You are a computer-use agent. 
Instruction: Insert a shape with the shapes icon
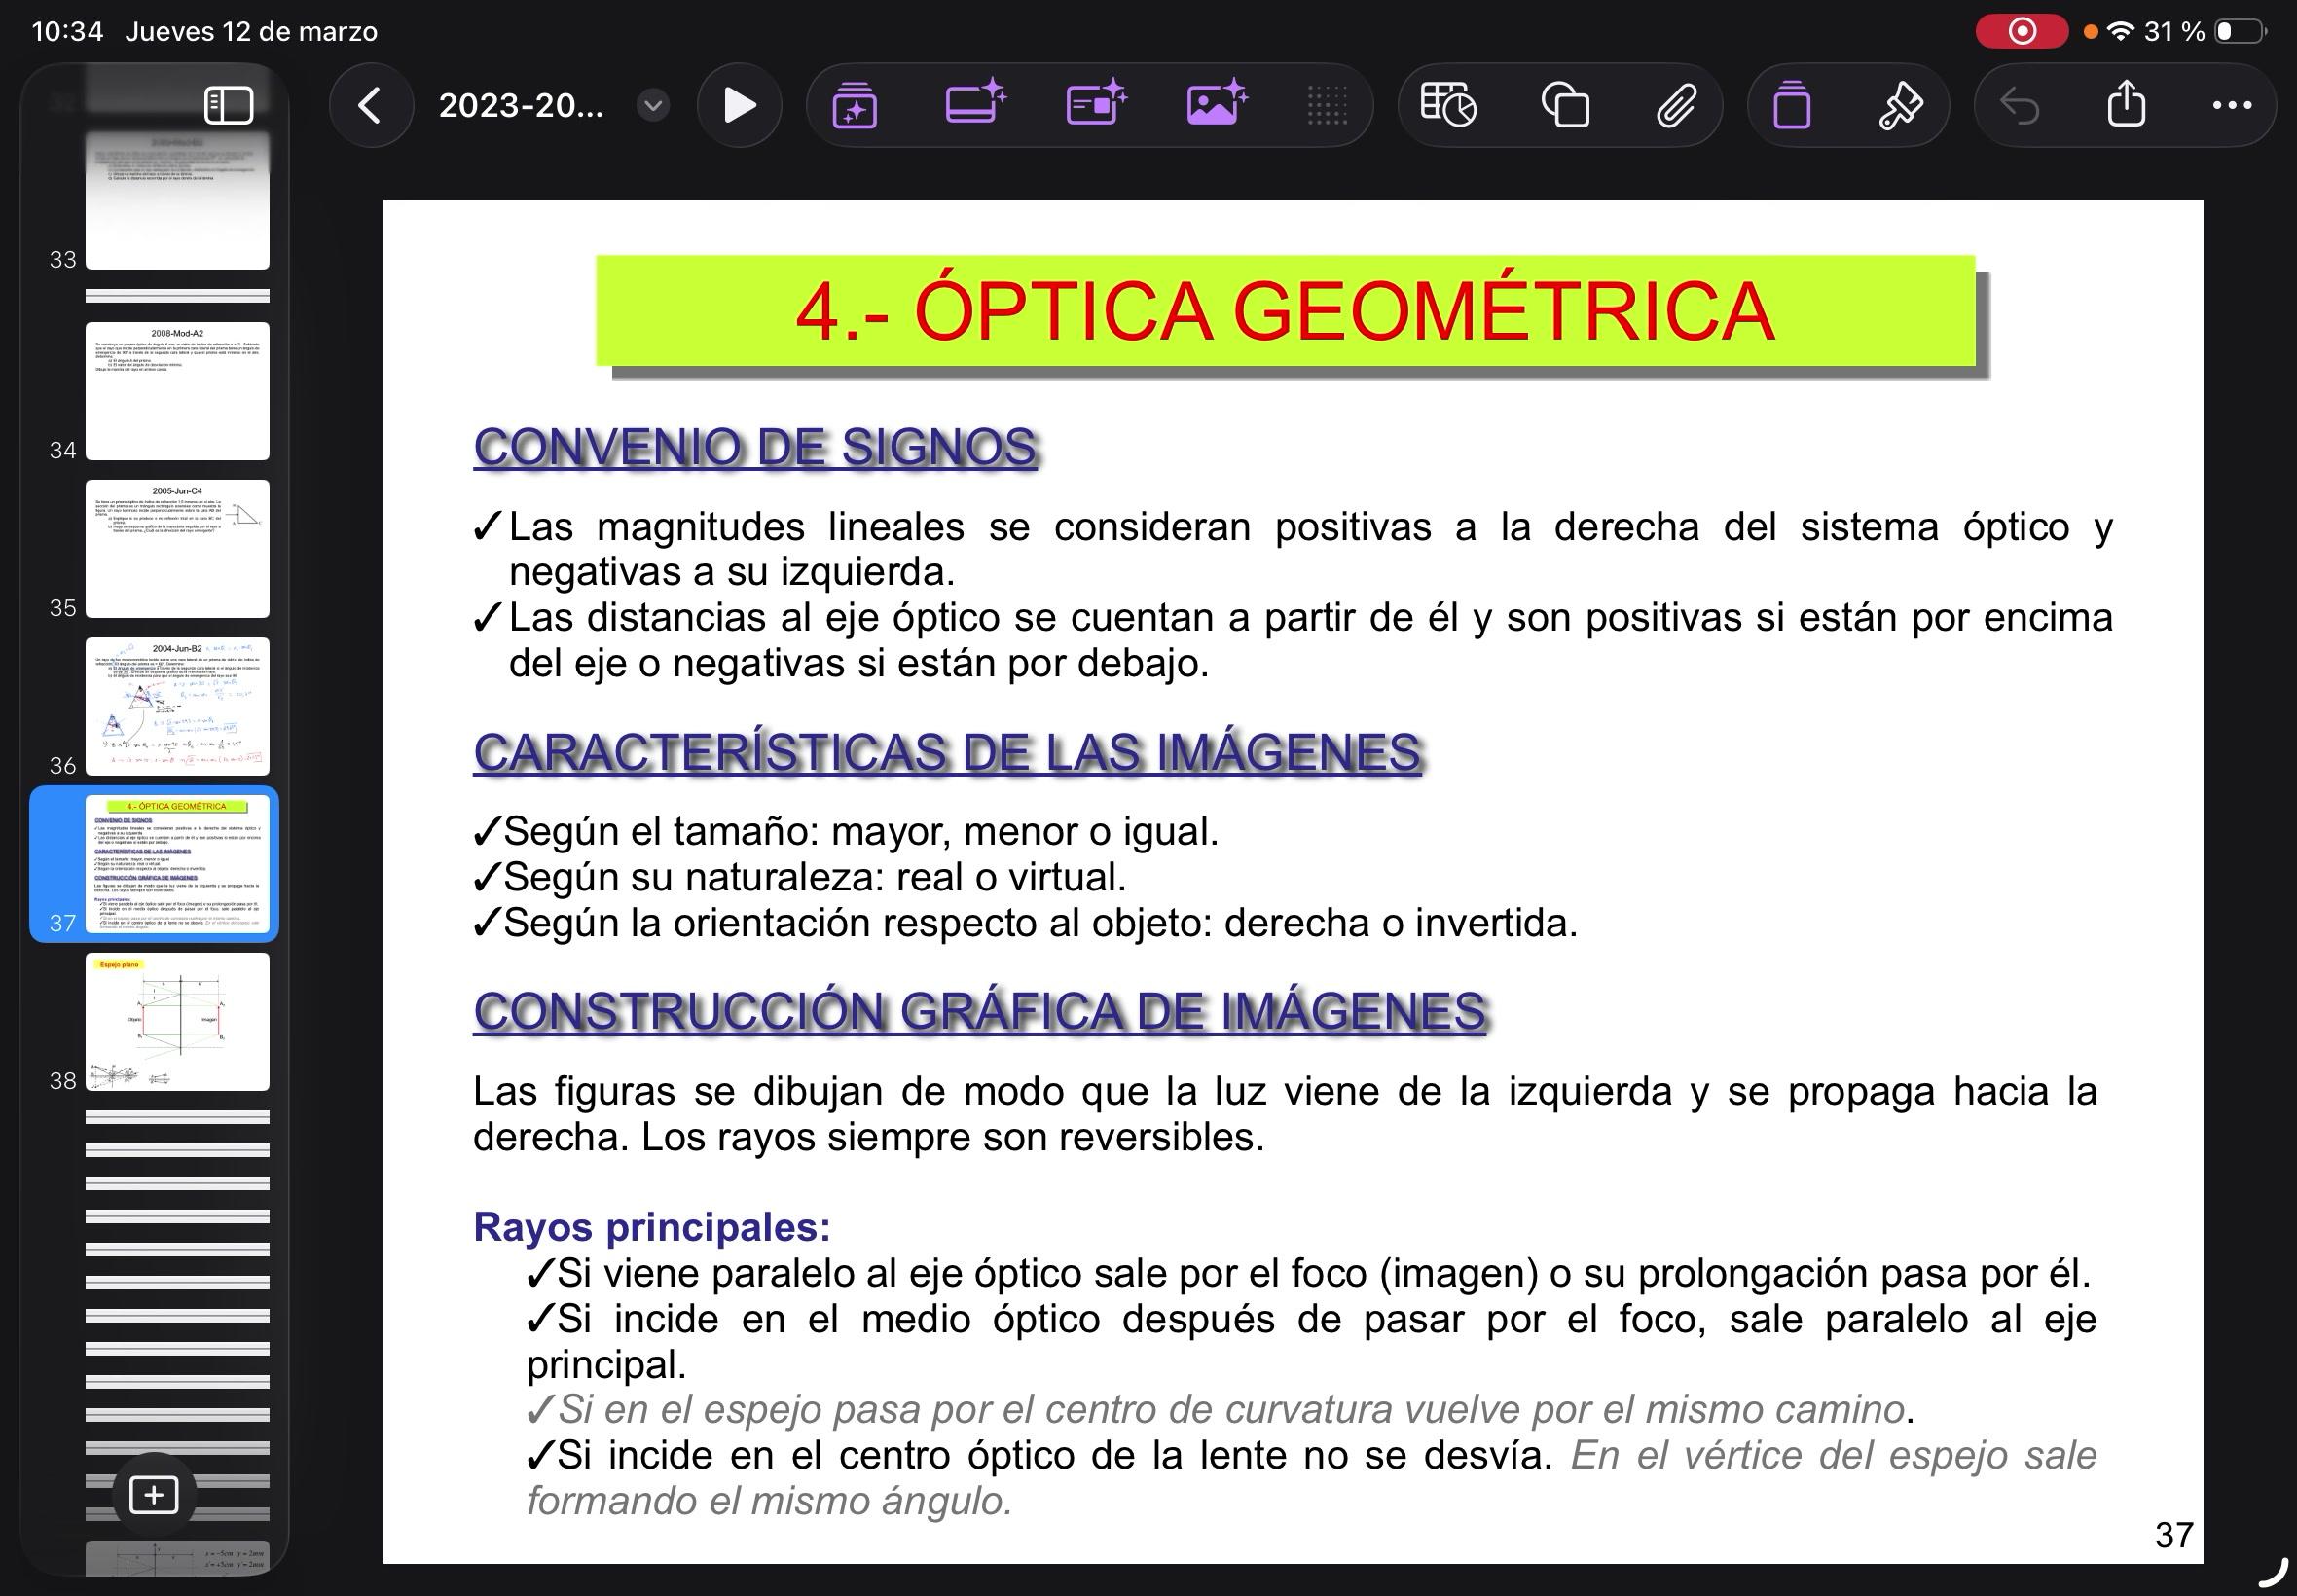pyautogui.click(x=1565, y=105)
